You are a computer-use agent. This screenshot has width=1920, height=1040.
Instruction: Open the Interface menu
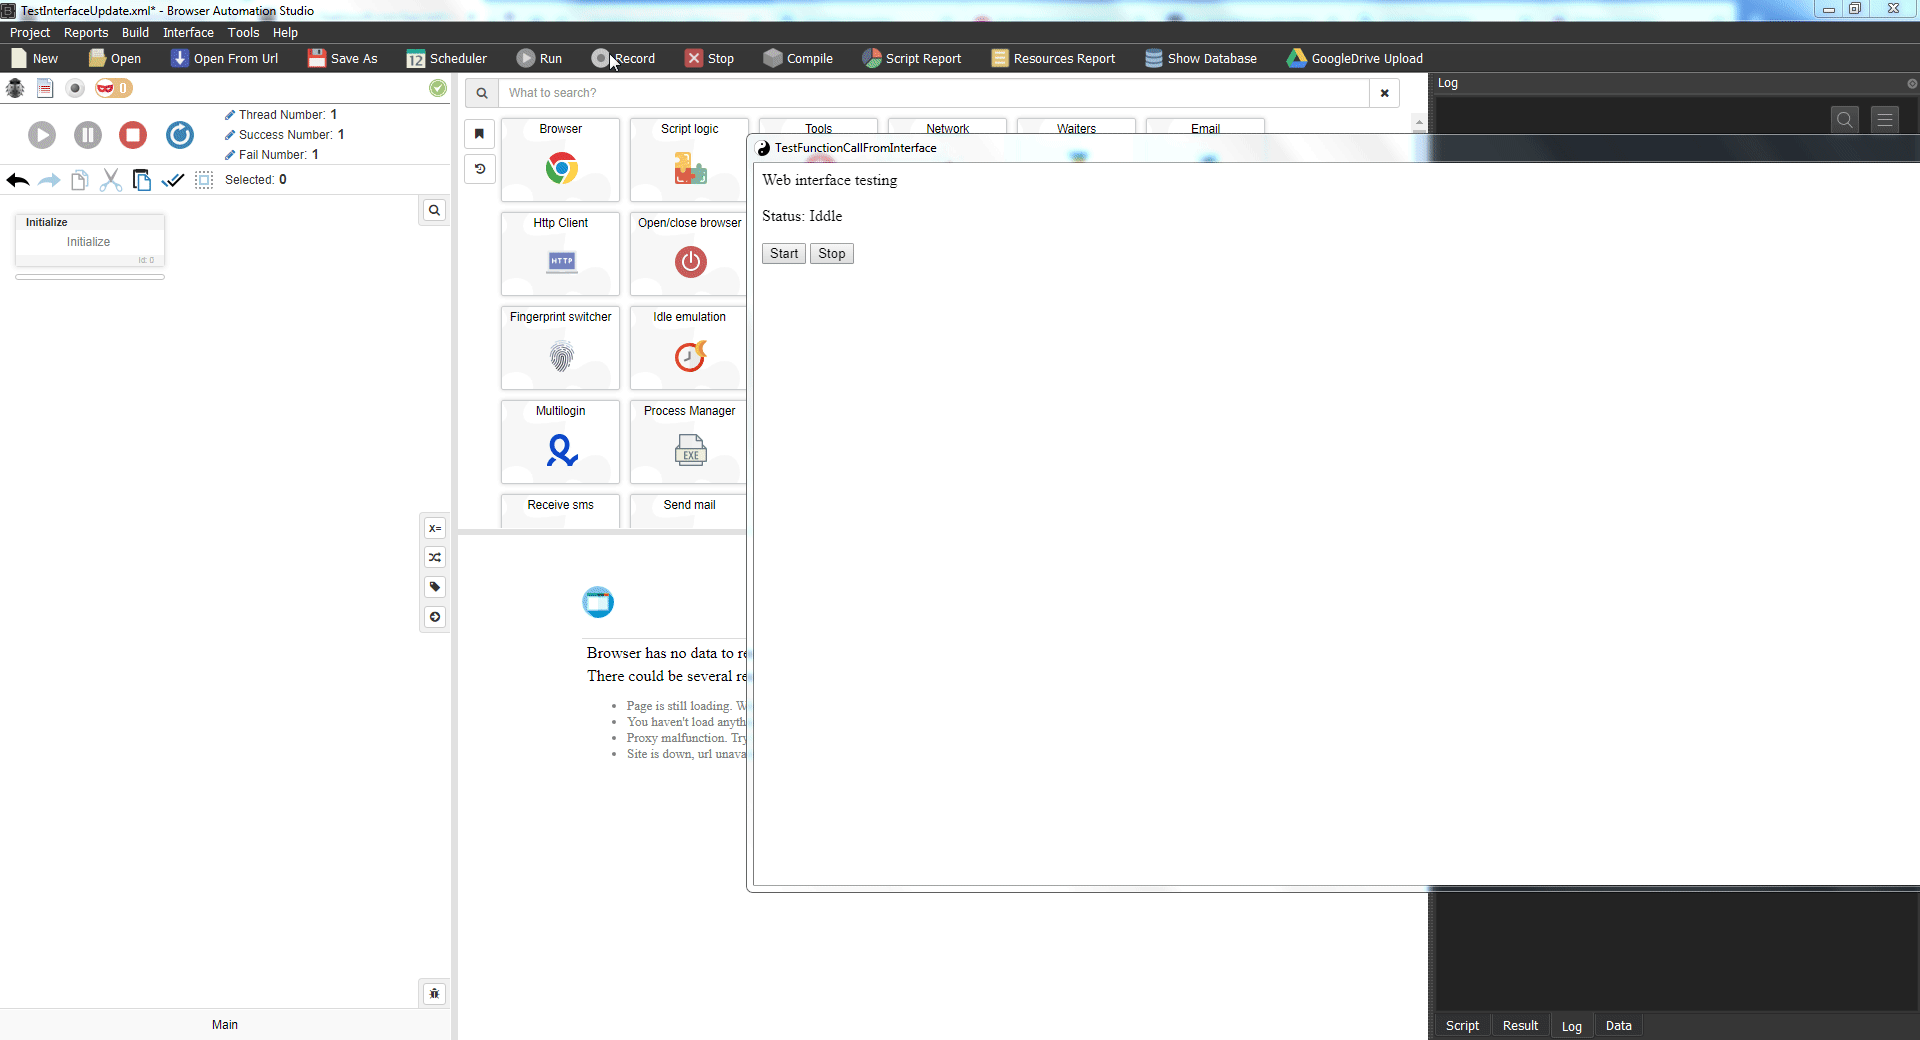(x=188, y=32)
